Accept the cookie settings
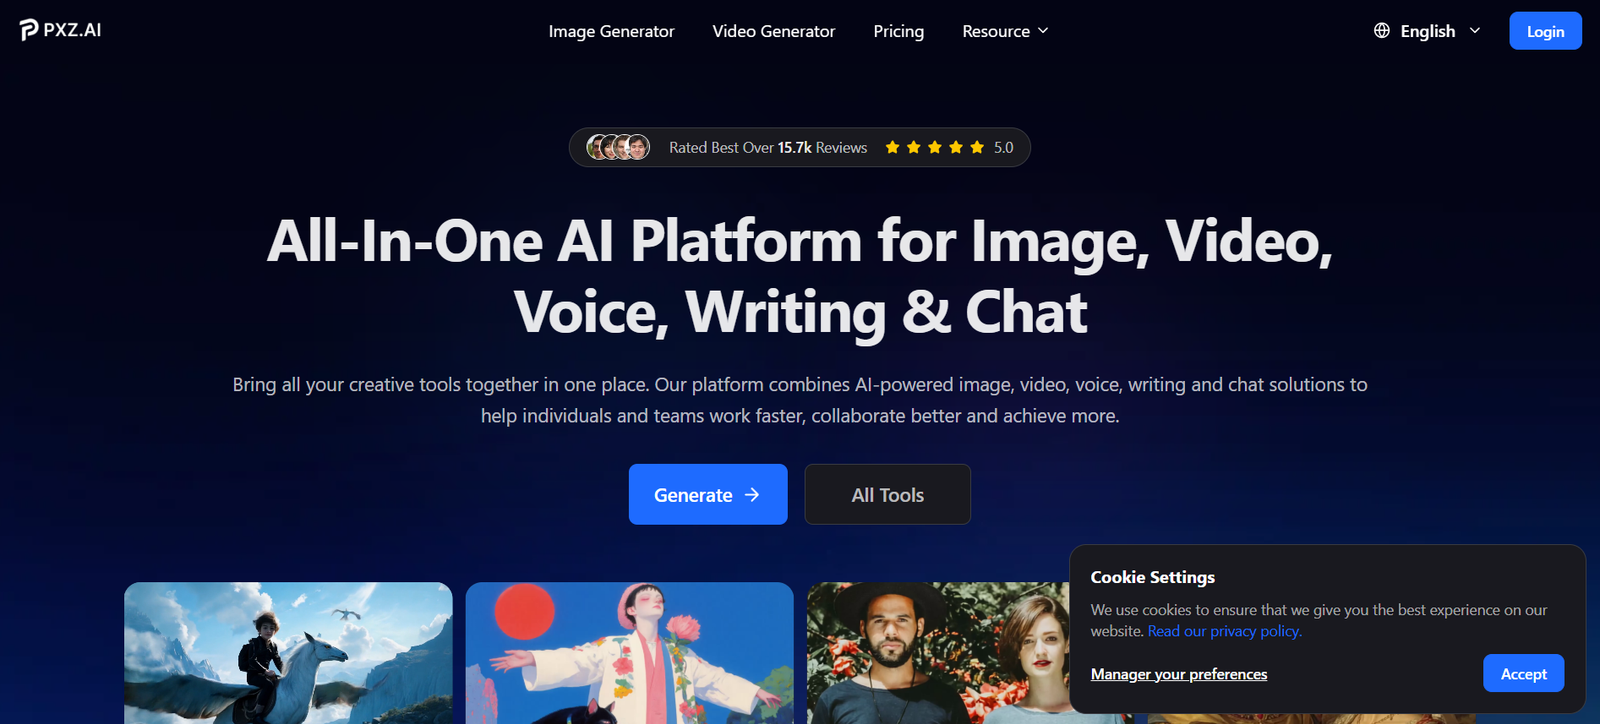1600x724 pixels. [x=1524, y=673]
